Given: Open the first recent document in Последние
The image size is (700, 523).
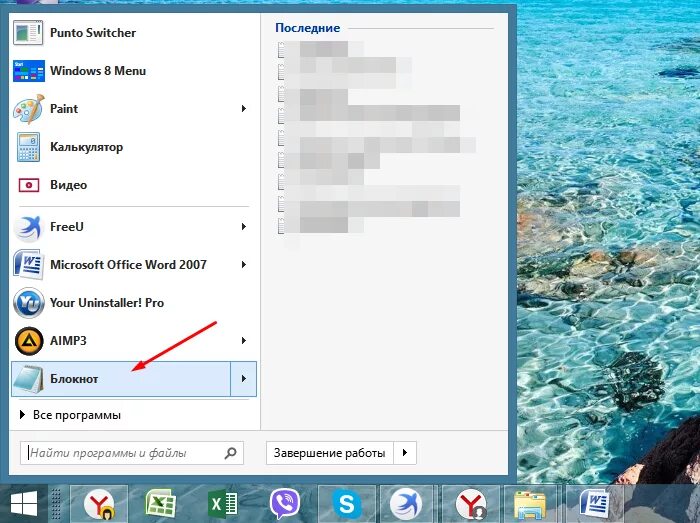Looking at the screenshot, I should [x=321, y=49].
